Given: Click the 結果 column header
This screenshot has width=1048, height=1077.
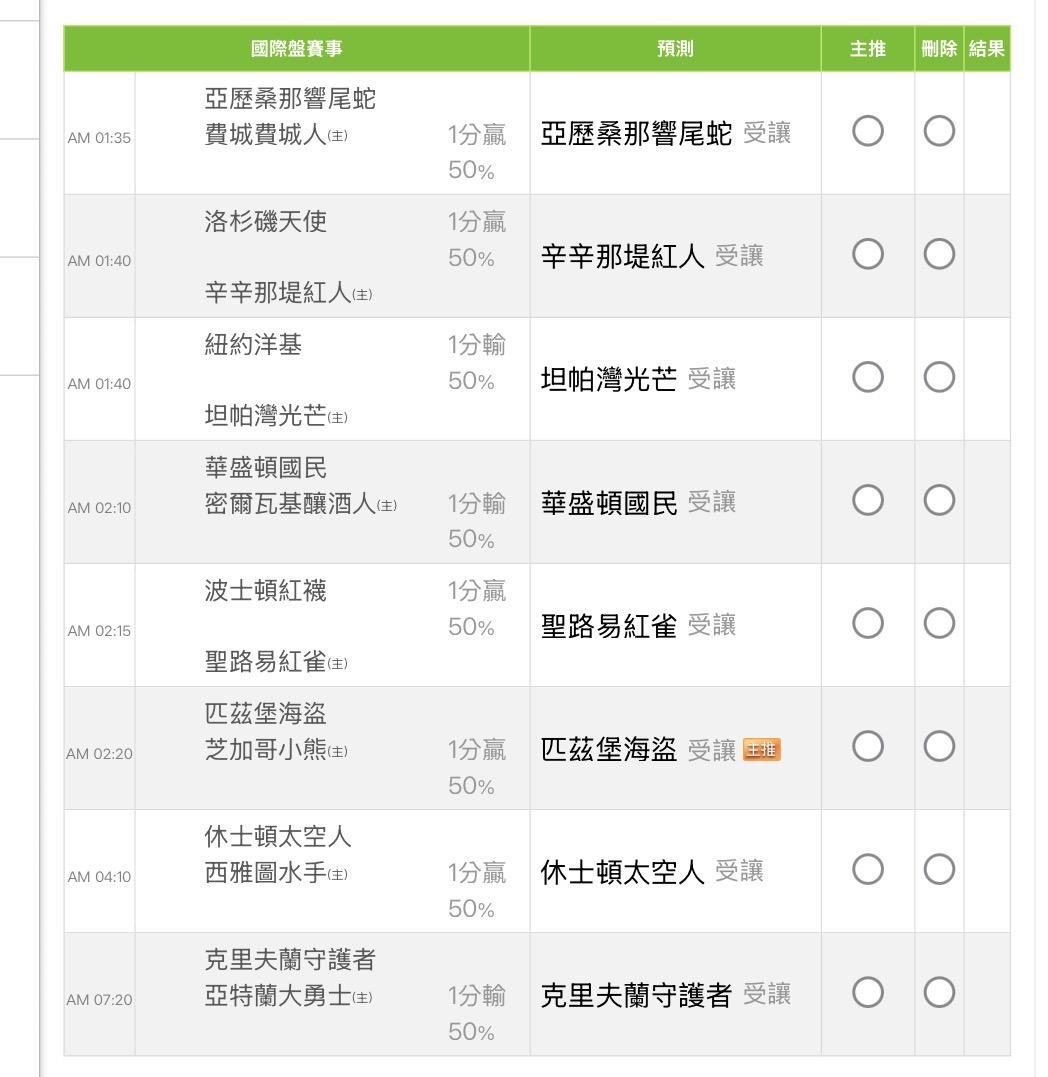Looking at the screenshot, I should 987,49.
